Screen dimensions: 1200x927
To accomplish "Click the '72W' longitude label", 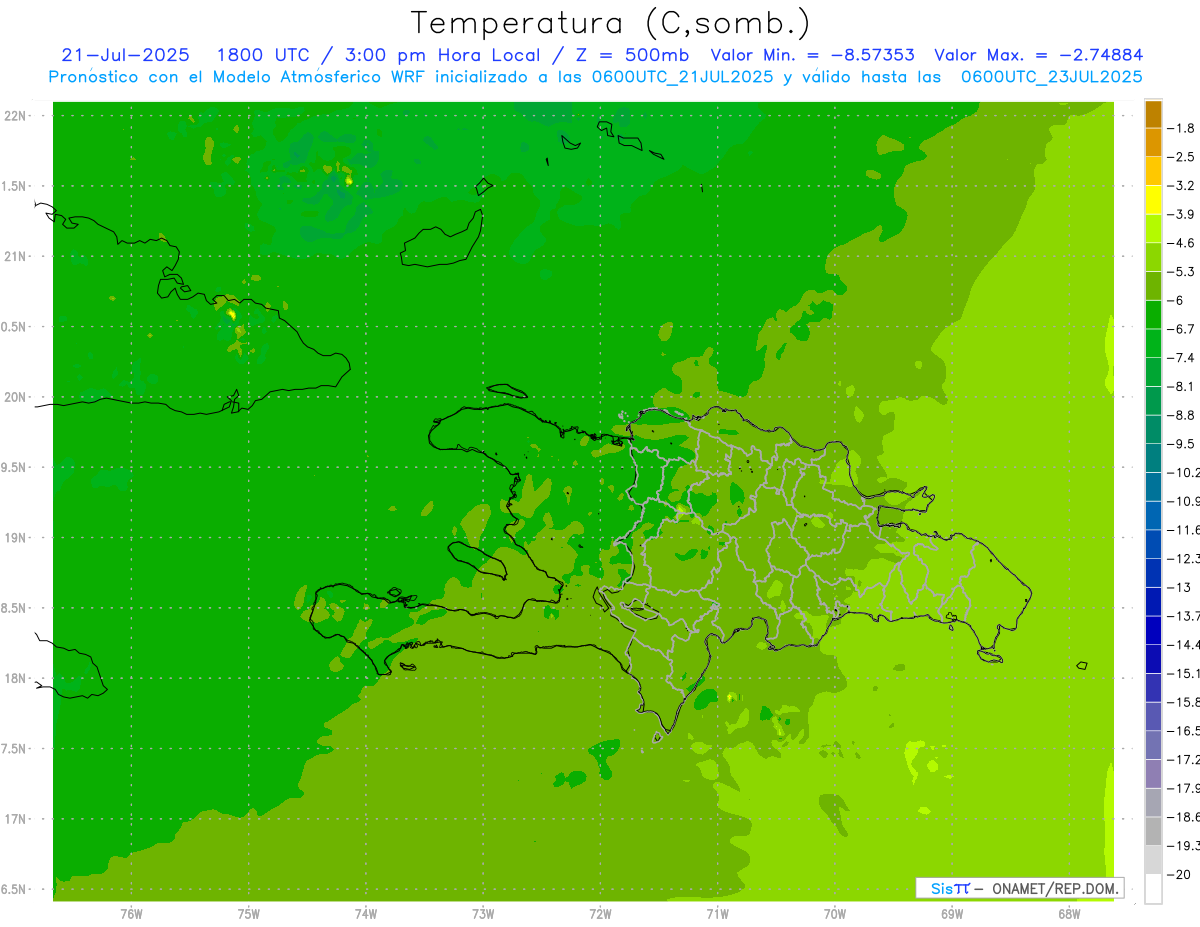I will click(601, 914).
